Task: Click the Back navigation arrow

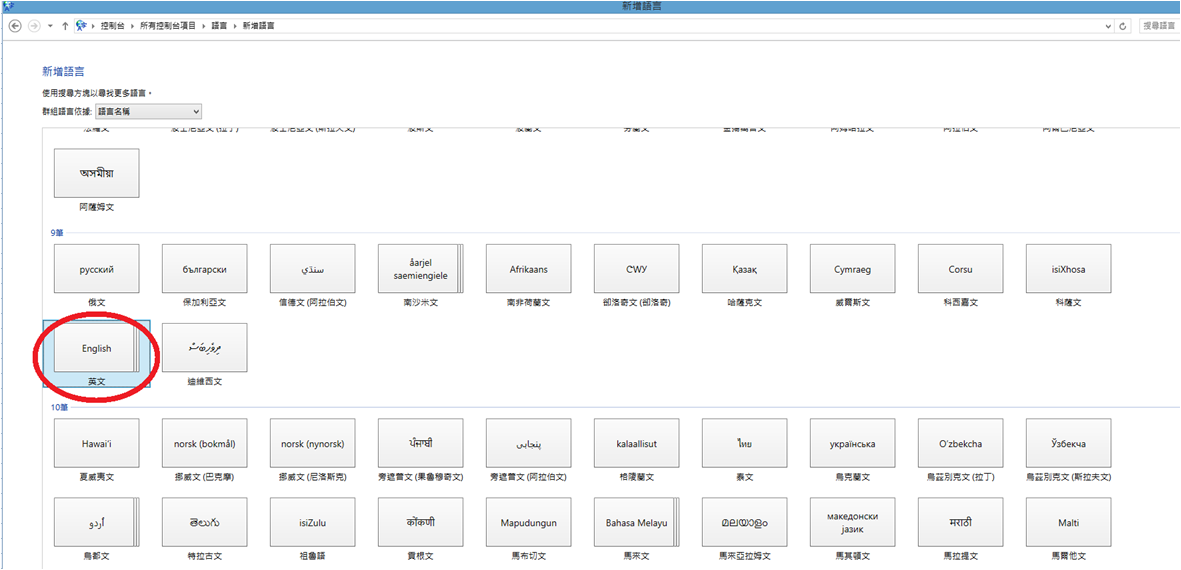Action: [x=14, y=25]
